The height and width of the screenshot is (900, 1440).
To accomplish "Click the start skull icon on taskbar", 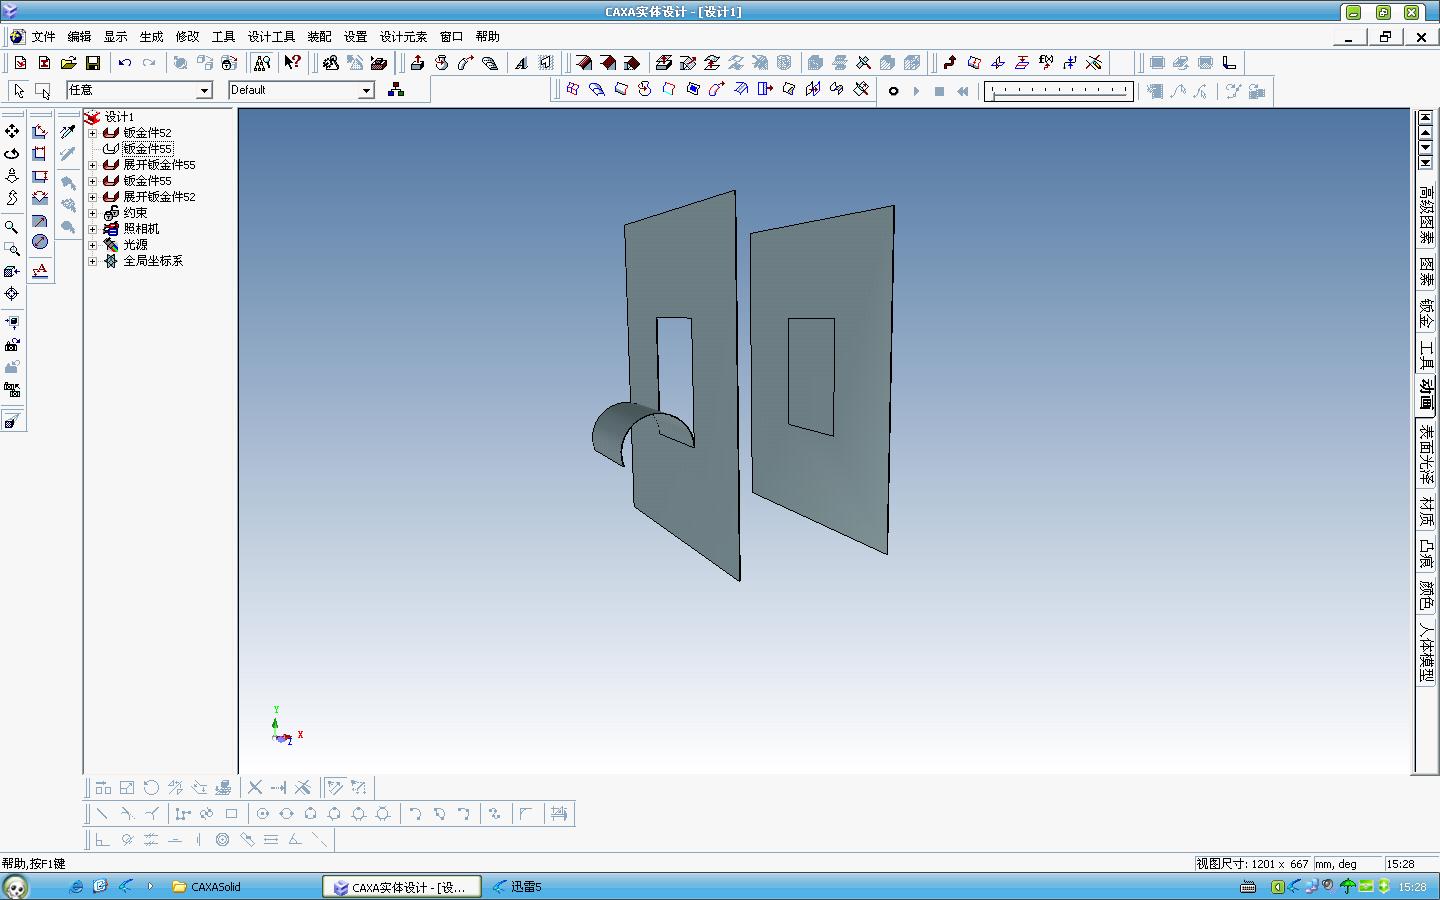I will point(15,886).
